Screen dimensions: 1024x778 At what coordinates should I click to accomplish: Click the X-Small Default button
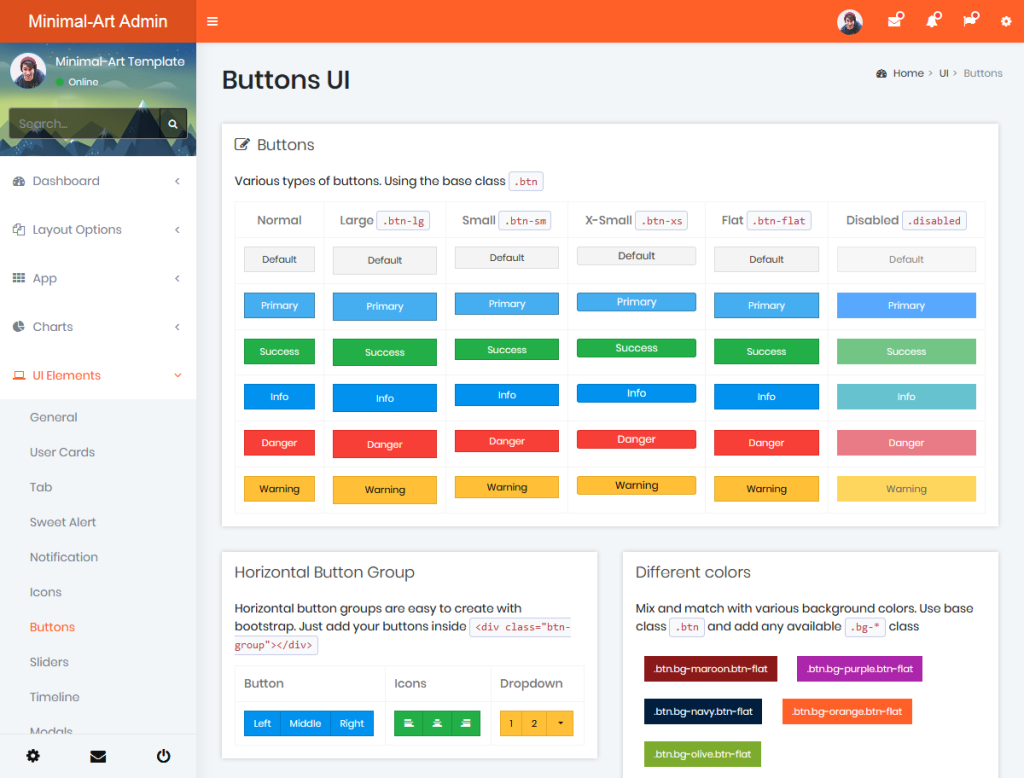tap(637, 255)
